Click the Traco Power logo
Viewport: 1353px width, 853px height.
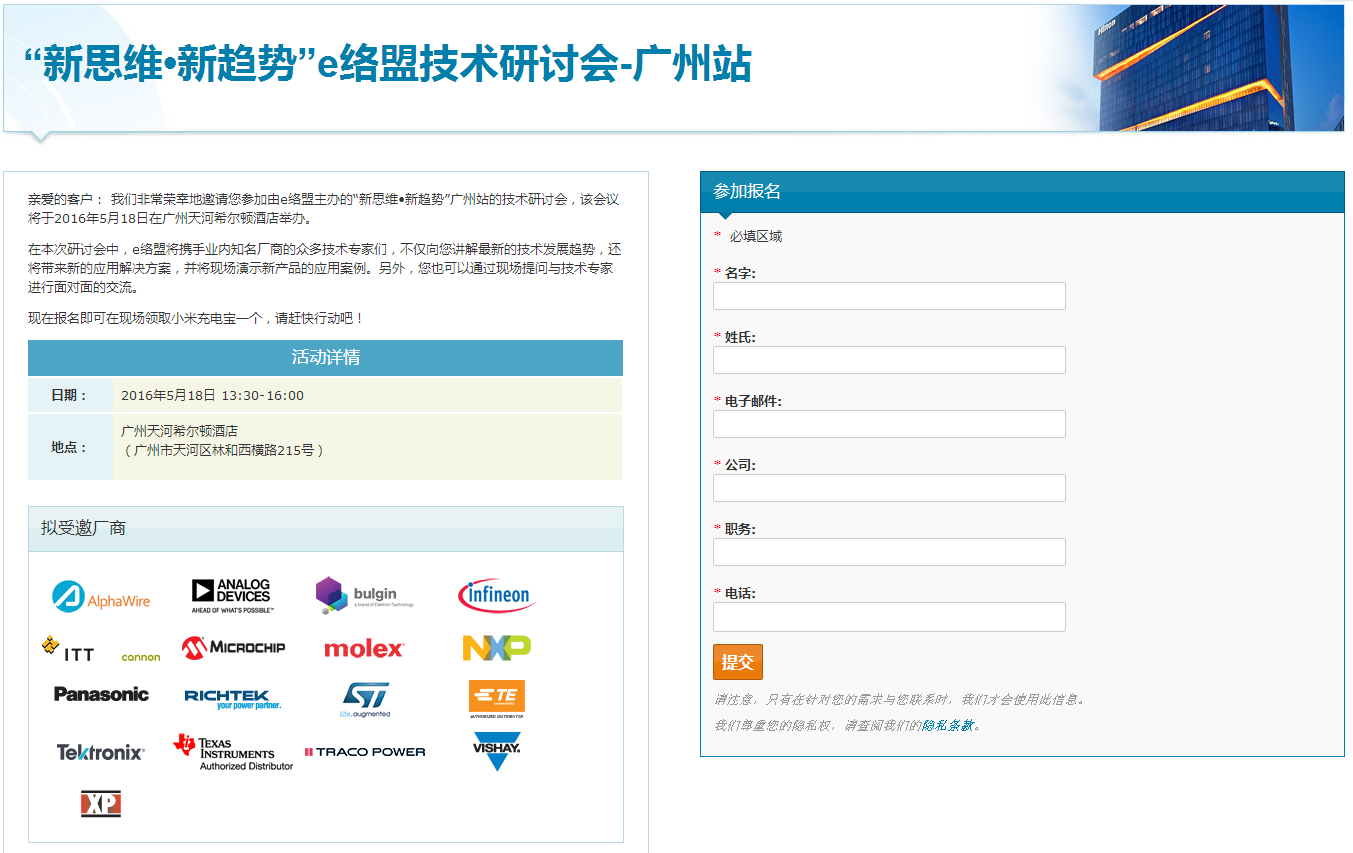click(365, 752)
